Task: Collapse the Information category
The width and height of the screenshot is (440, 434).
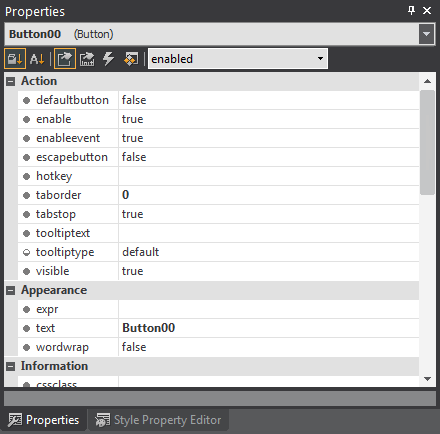Action: (x=11, y=367)
